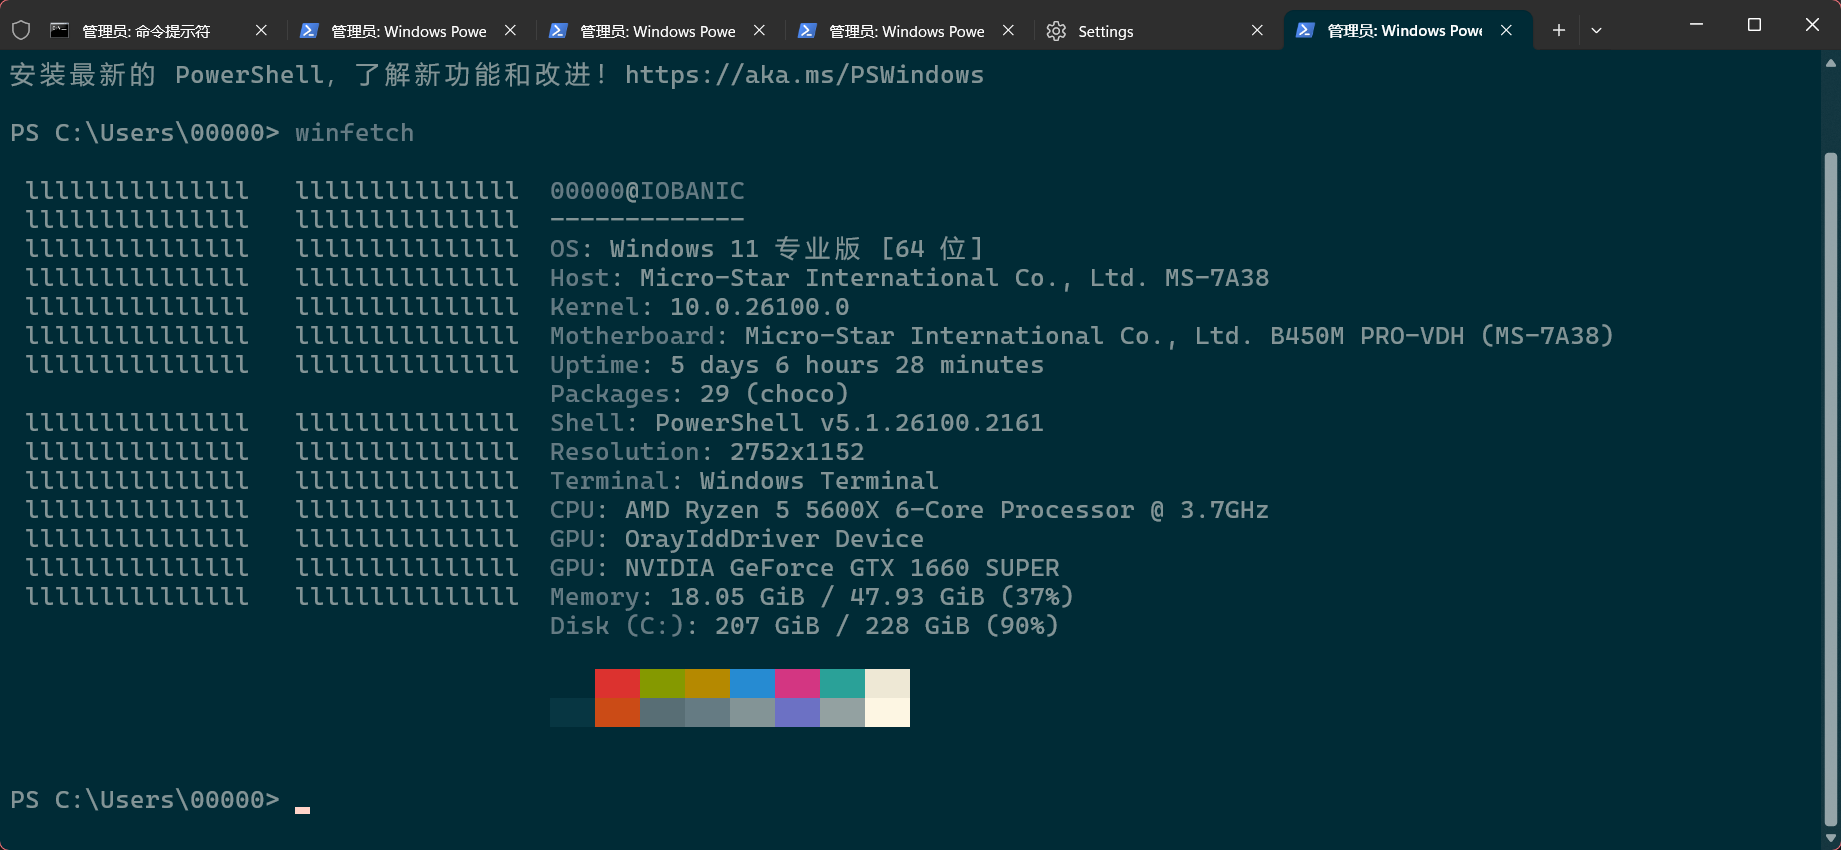Screen dimensions: 1841x850
Task: Click the CPU: AMD Ryzen 5 5600X line
Action: [909, 510]
